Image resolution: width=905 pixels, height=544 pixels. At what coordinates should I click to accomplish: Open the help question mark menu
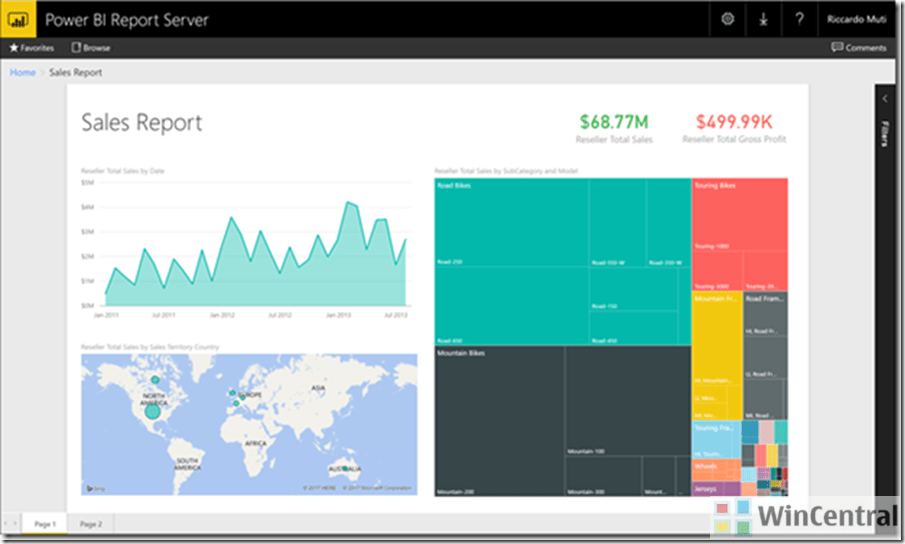click(799, 19)
